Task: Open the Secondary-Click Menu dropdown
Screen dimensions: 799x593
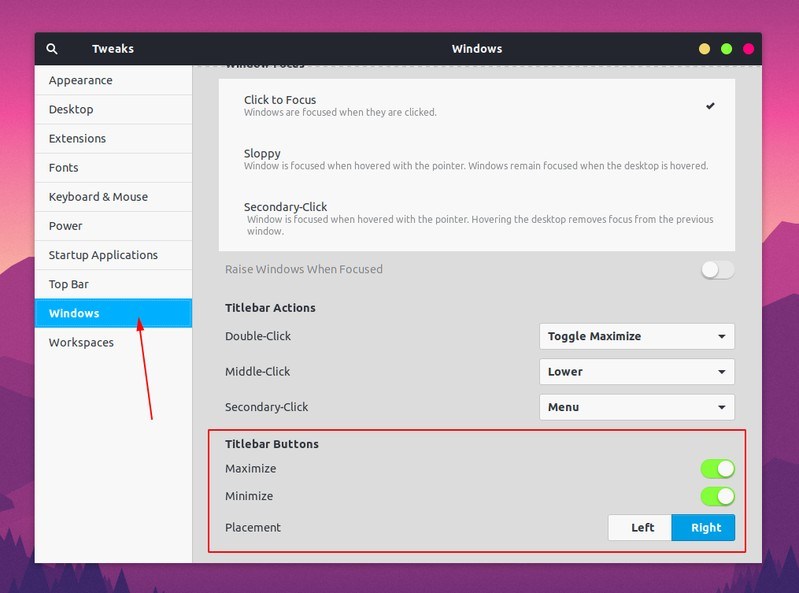Action: (636, 408)
